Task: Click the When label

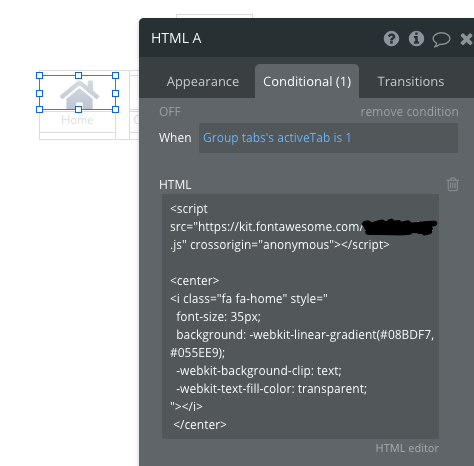Action: click(x=175, y=138)
